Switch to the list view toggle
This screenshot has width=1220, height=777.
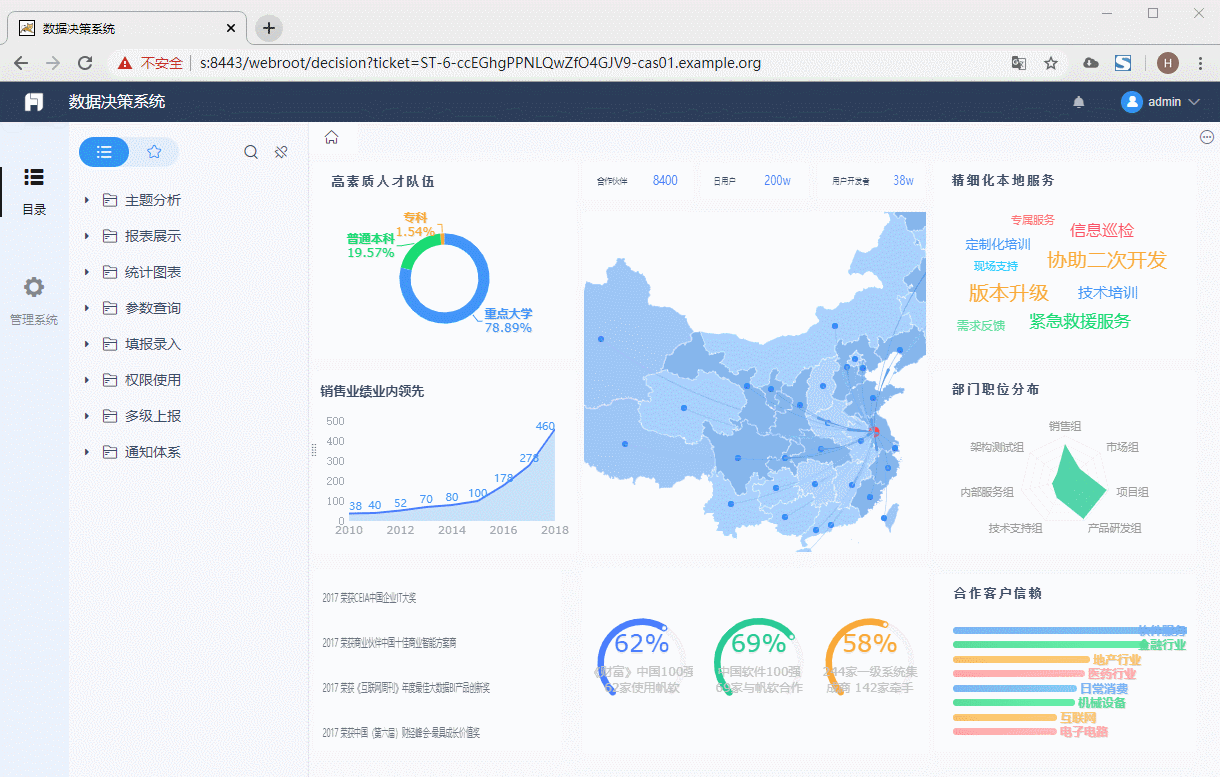(104, 152)
